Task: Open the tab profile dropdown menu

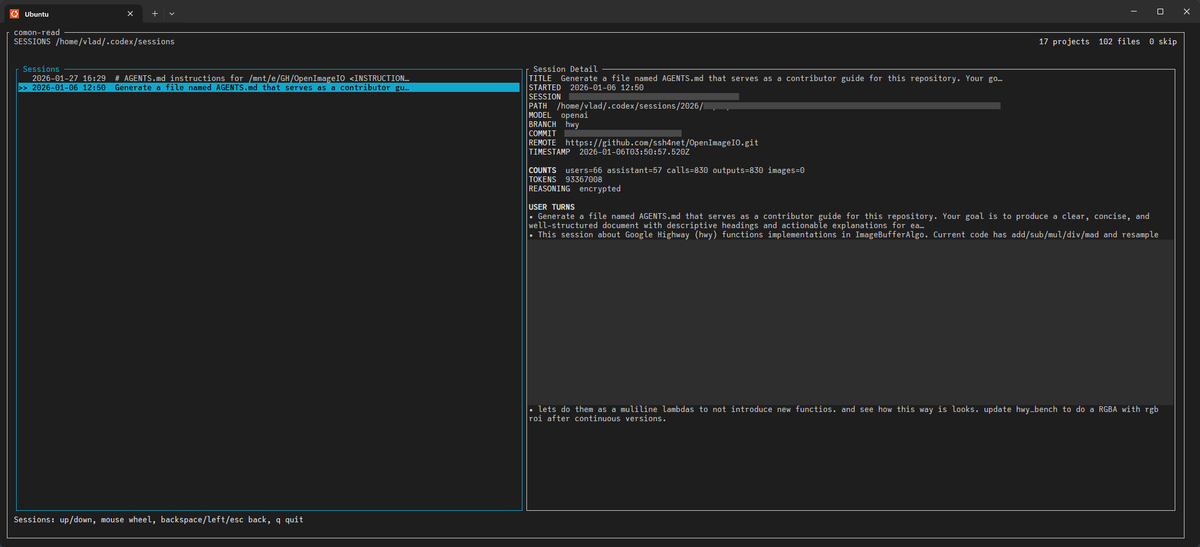Action: click(x=172, y=13)
